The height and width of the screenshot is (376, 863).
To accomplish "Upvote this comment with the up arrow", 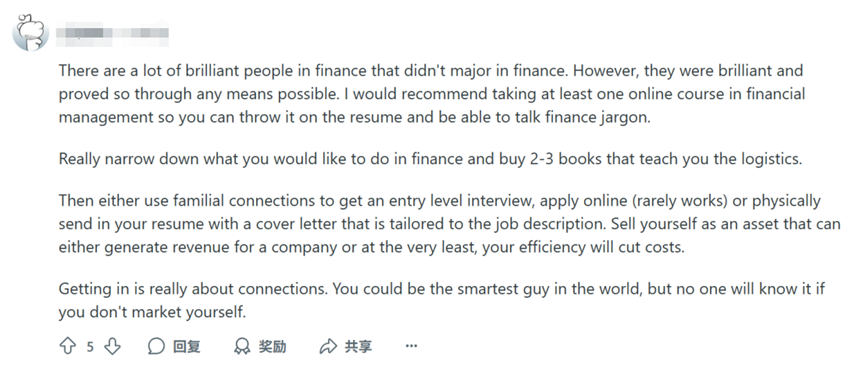I will click(67, 346).
